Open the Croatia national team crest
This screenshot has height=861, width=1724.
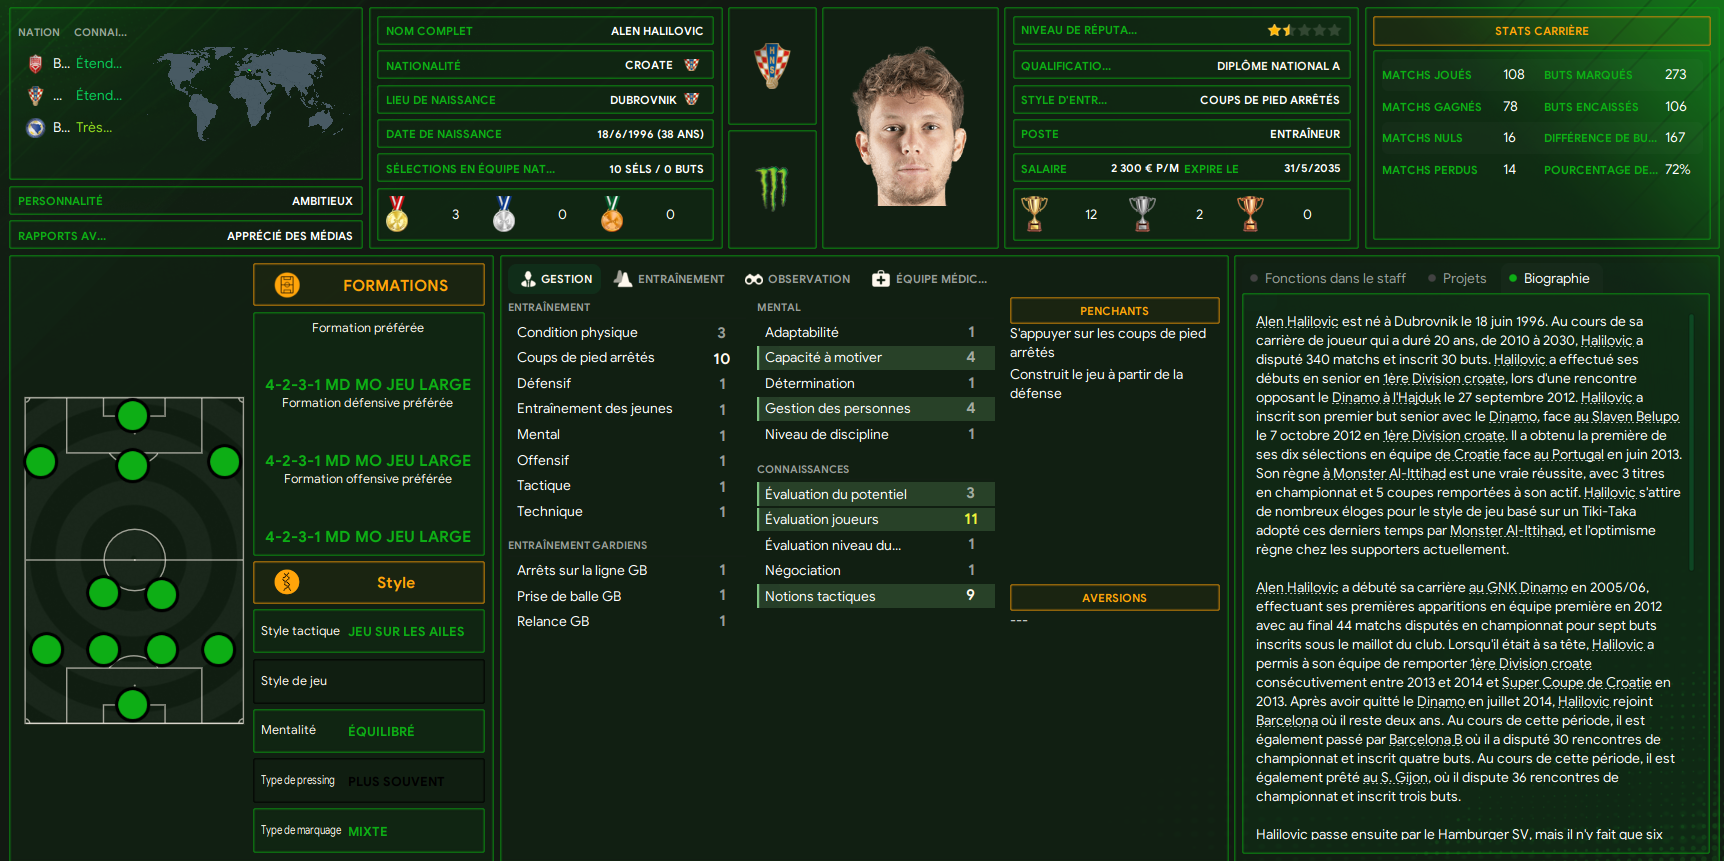(x=772, y=66)
